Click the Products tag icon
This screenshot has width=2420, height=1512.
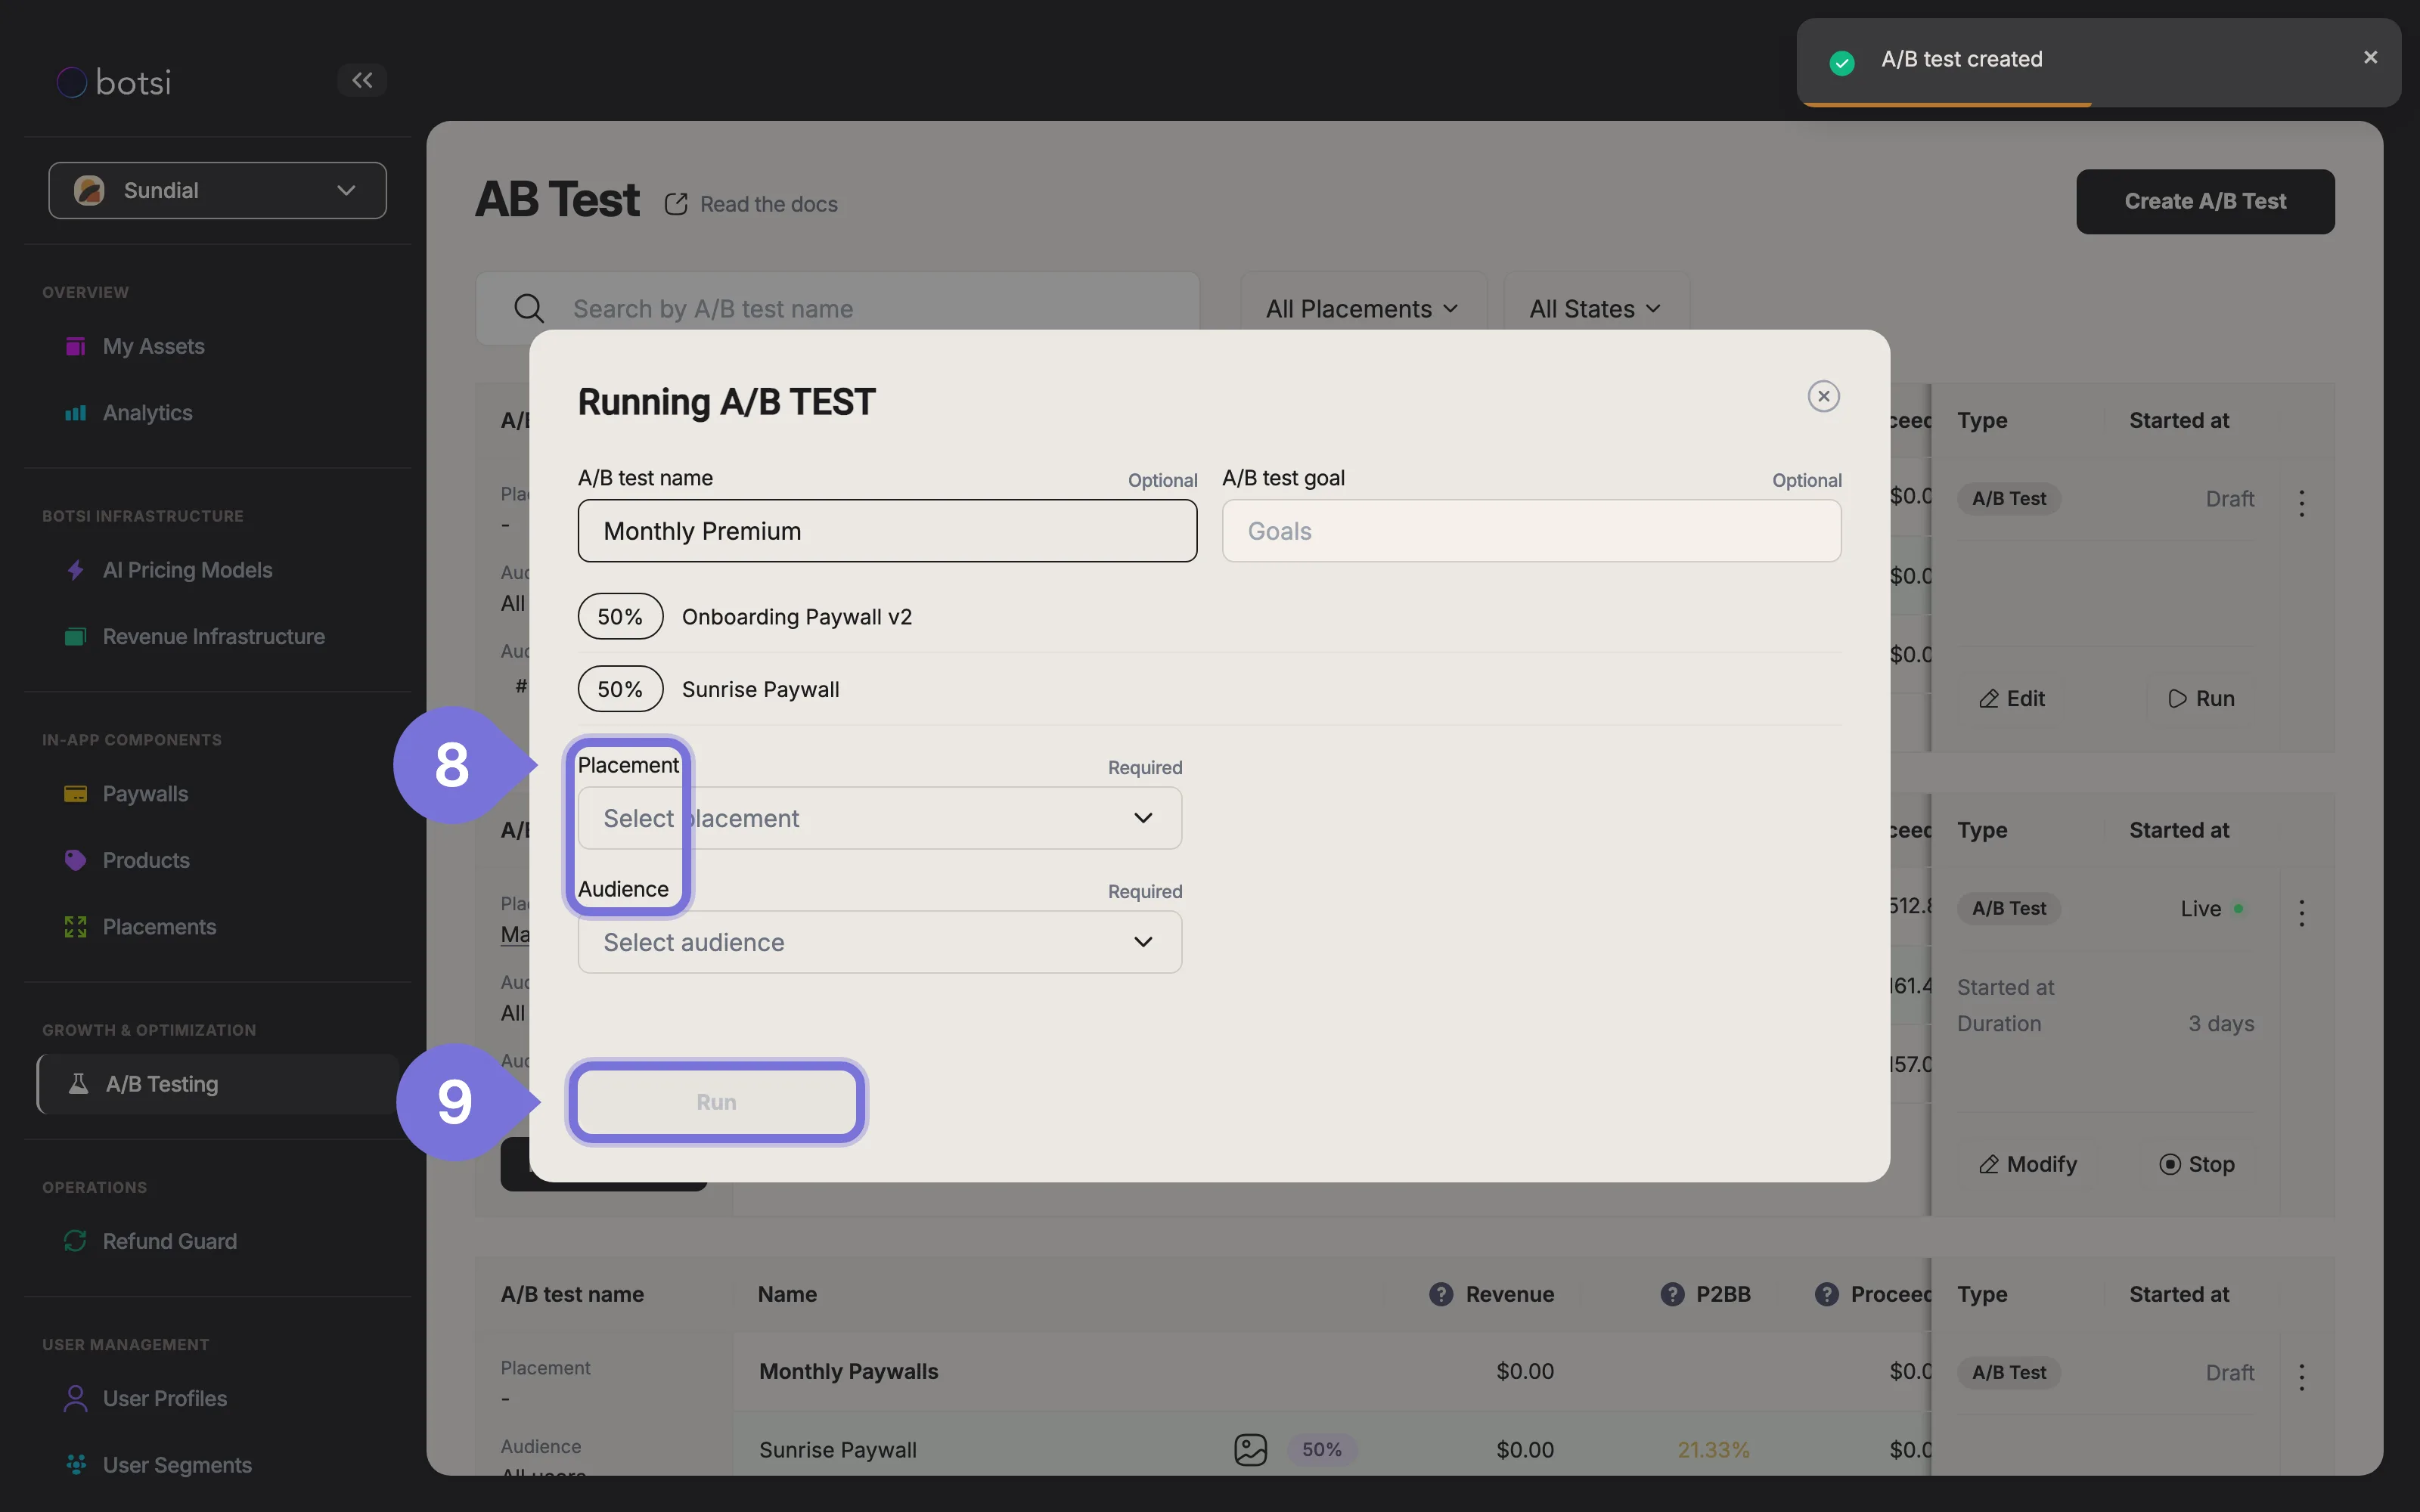pyautogui.click(x=75, y=860)
